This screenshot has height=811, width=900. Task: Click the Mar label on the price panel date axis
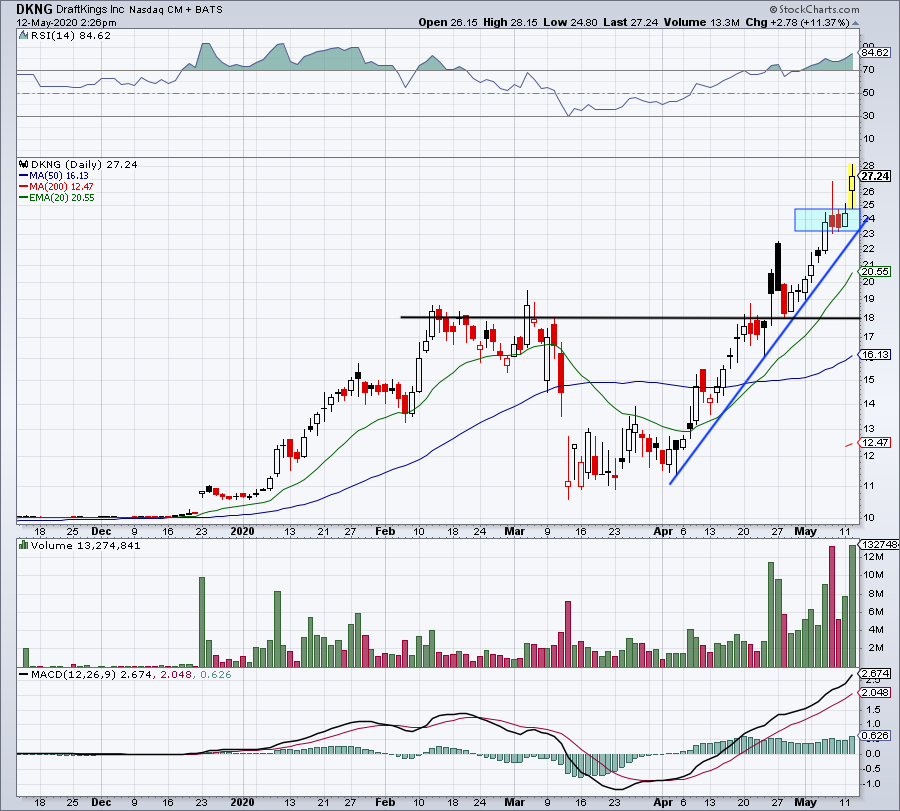click(x=514, y=531)
